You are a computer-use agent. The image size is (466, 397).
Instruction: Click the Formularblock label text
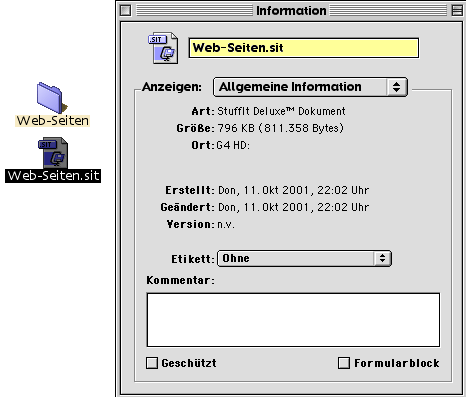click(397, 363)
